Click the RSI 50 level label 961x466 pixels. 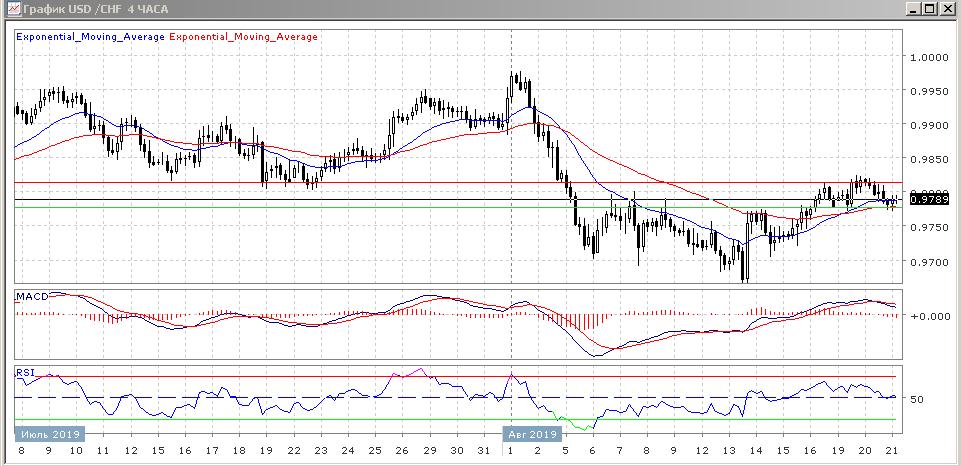pyautogui.click(x=916, y=399)
